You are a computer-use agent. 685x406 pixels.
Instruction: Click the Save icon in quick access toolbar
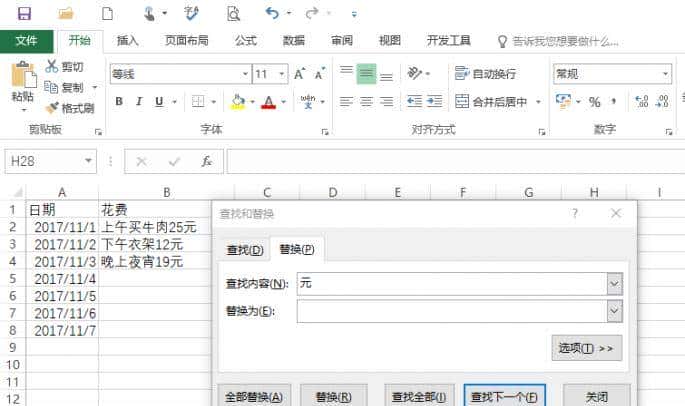tap(24, 14)
